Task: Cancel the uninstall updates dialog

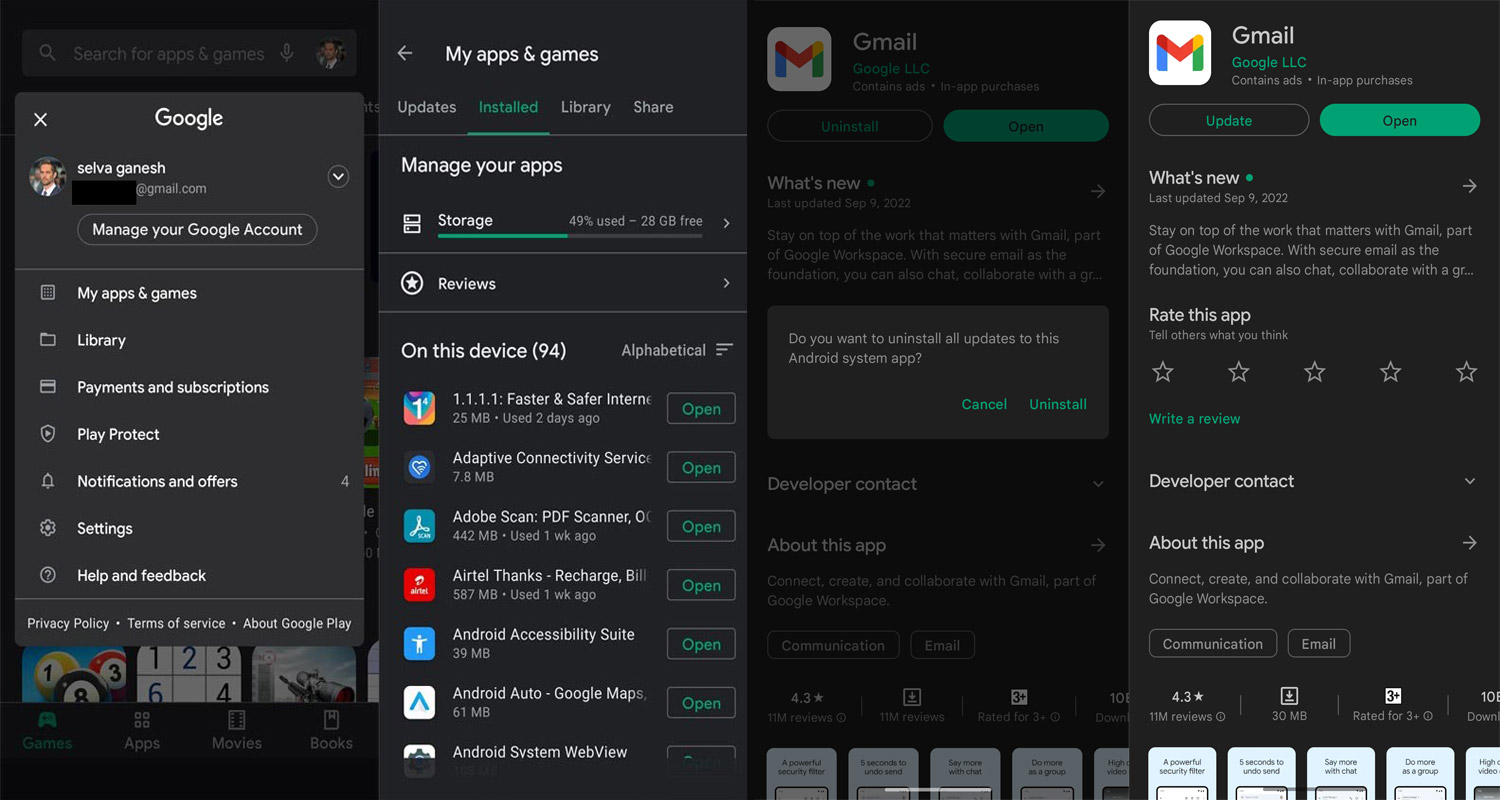Action: coord(984,405)
